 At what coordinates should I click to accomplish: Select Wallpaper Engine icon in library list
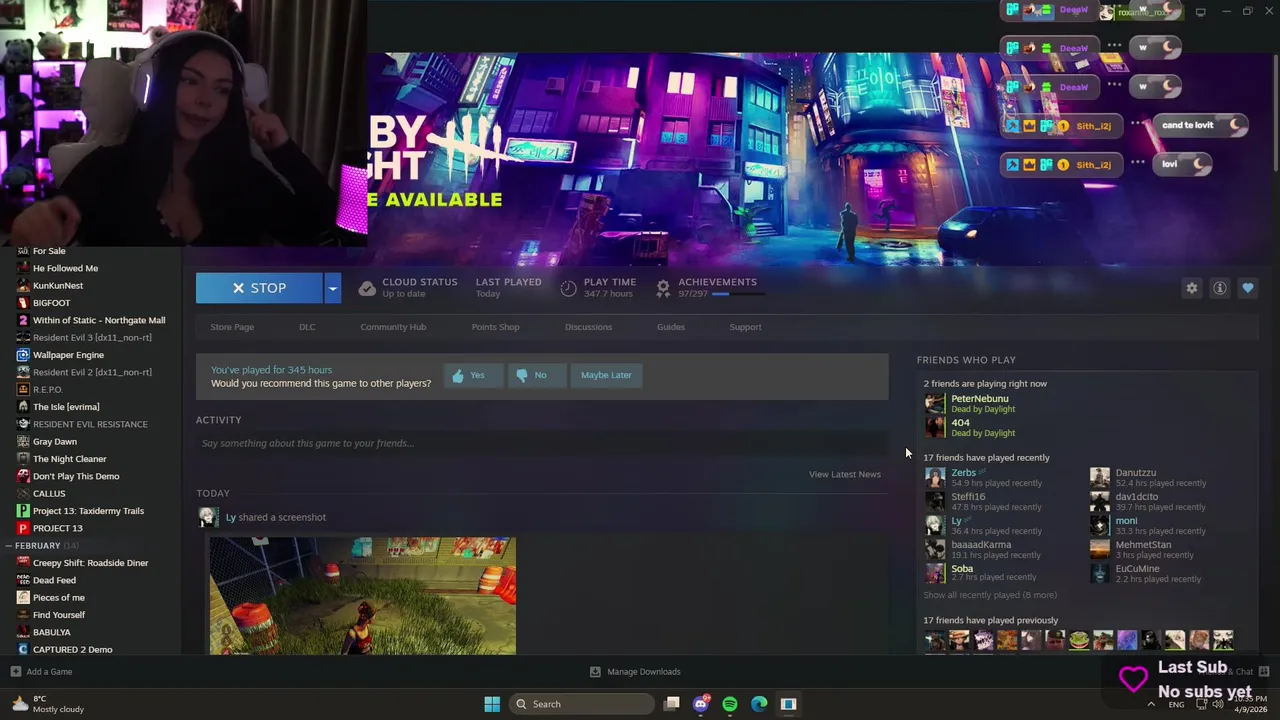click(23, 355)
